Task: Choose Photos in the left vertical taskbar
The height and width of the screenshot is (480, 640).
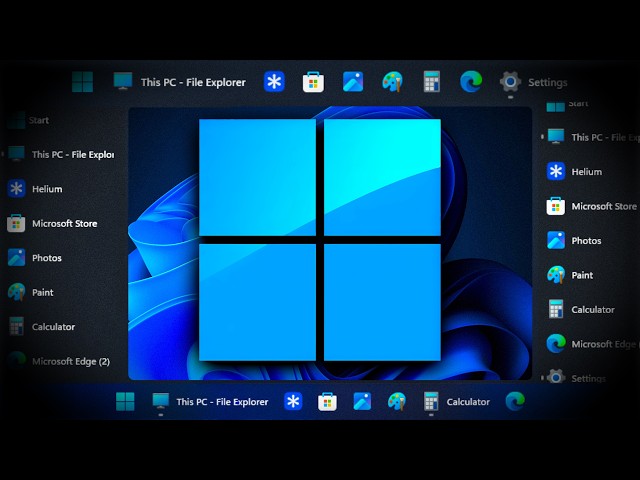Action: 35,258
